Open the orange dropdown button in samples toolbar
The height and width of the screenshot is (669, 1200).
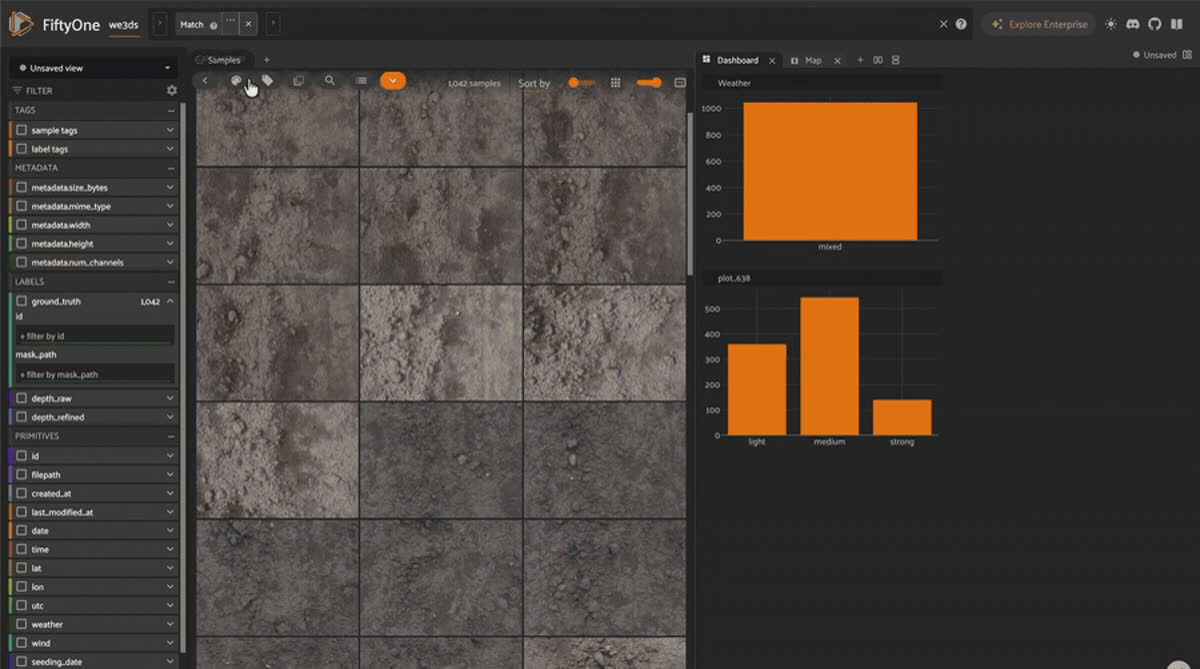[x=393, y=81]
